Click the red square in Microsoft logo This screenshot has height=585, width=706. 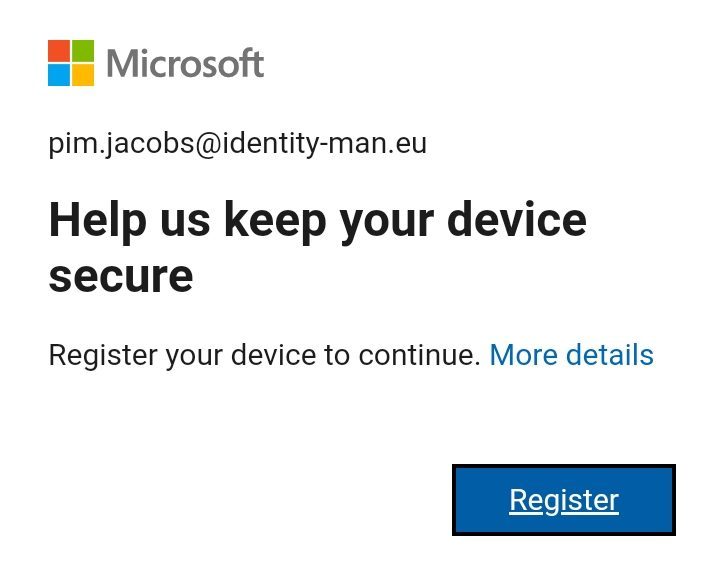tap(59, 51)
